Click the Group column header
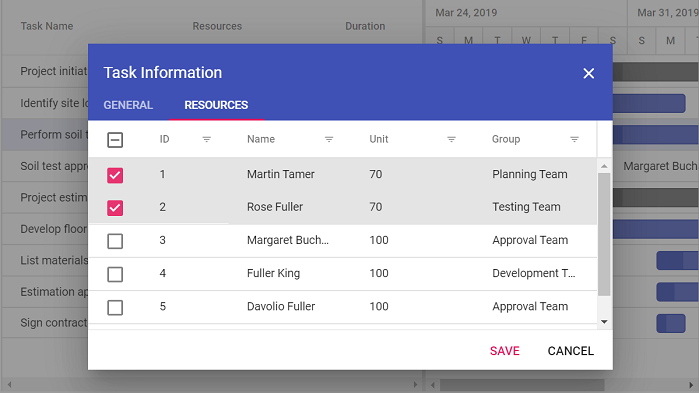This screenshot has width=699, height=393. coord(506,139)
